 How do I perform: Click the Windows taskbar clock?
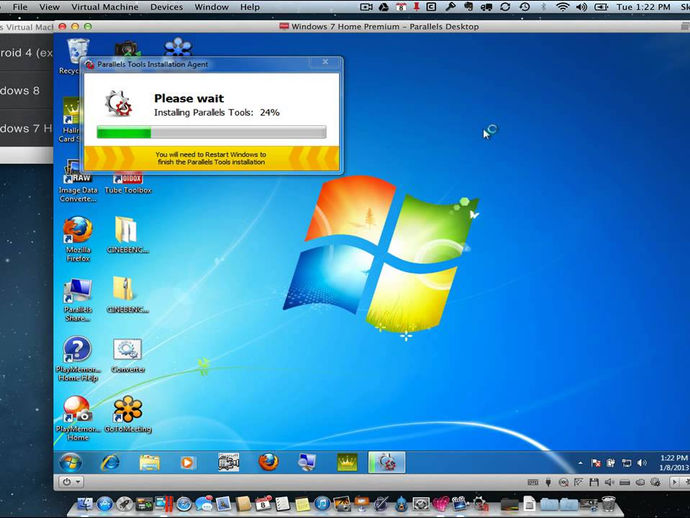tap(674, 463)
